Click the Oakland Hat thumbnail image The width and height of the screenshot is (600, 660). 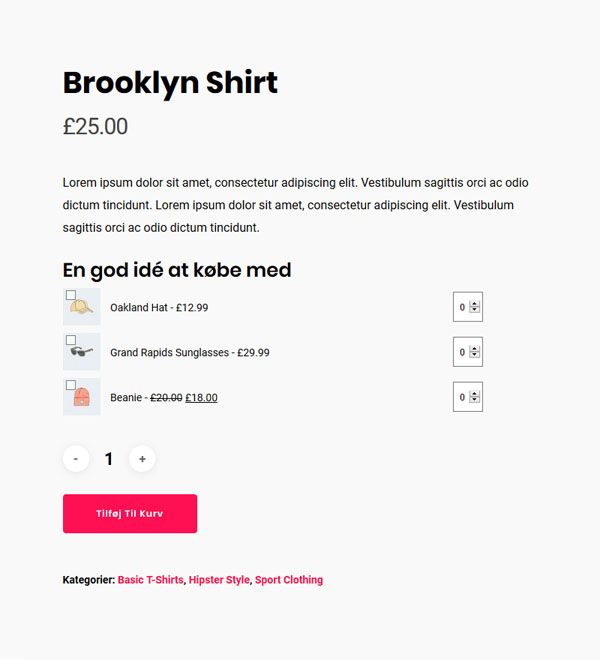[x=82, y=307]
